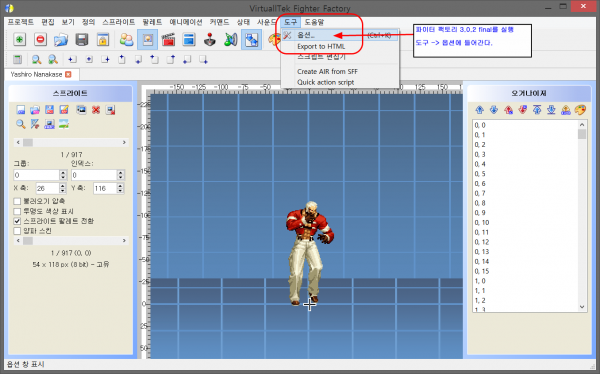Click the X 축 field stepper arrows
Image resolution: width=600 pixels, height=374 pixels.
click(x=63, y=188)
